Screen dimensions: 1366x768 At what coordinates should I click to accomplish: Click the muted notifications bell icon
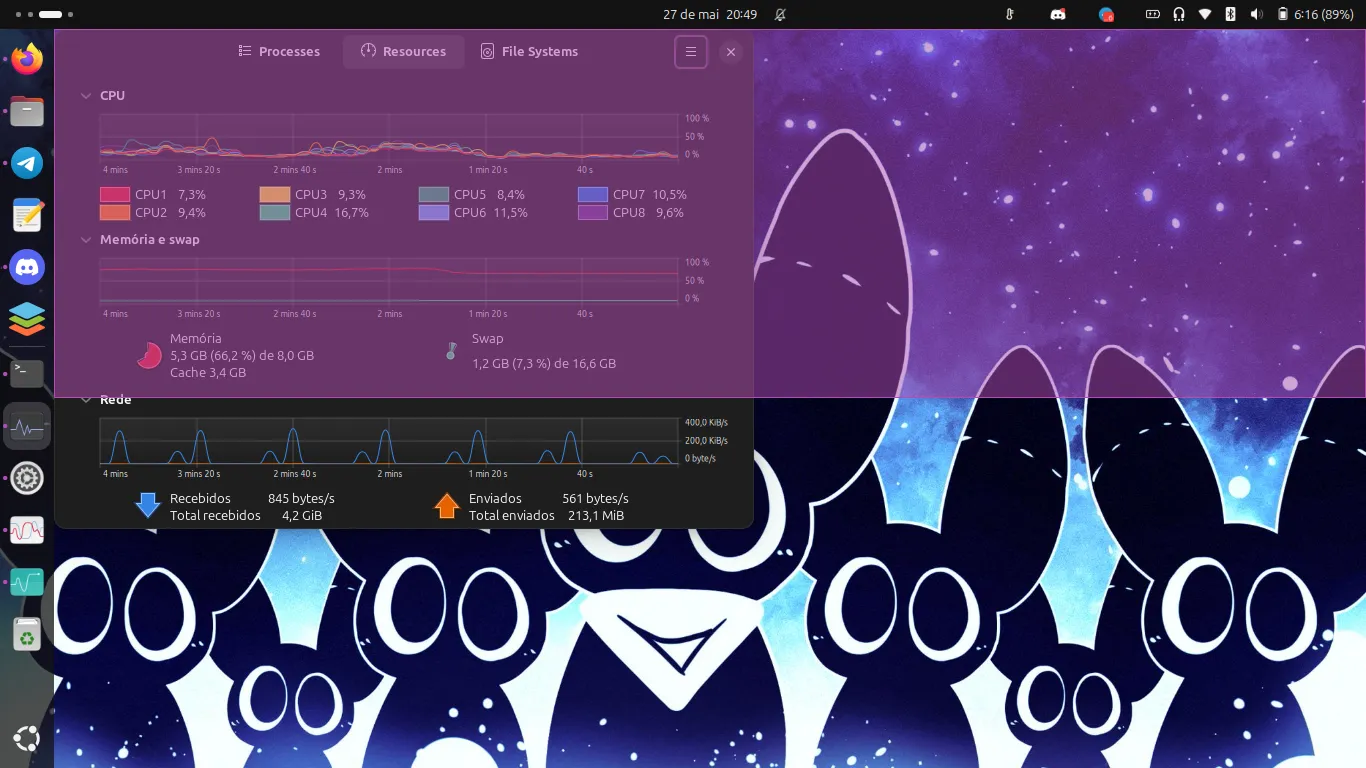coord(780,15)
